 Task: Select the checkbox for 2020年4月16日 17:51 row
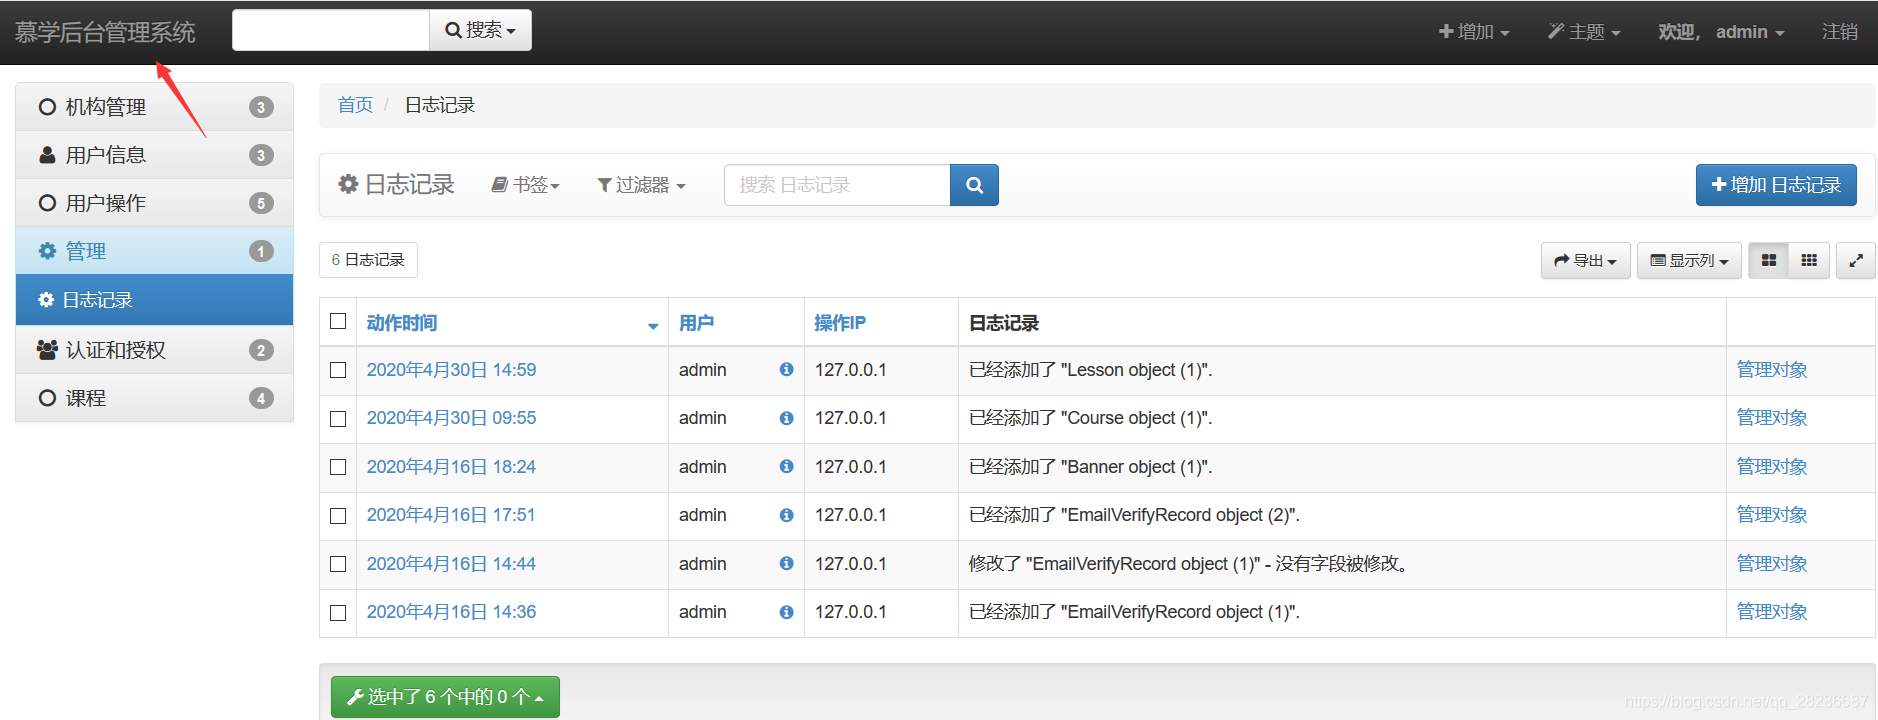point(338,516)
